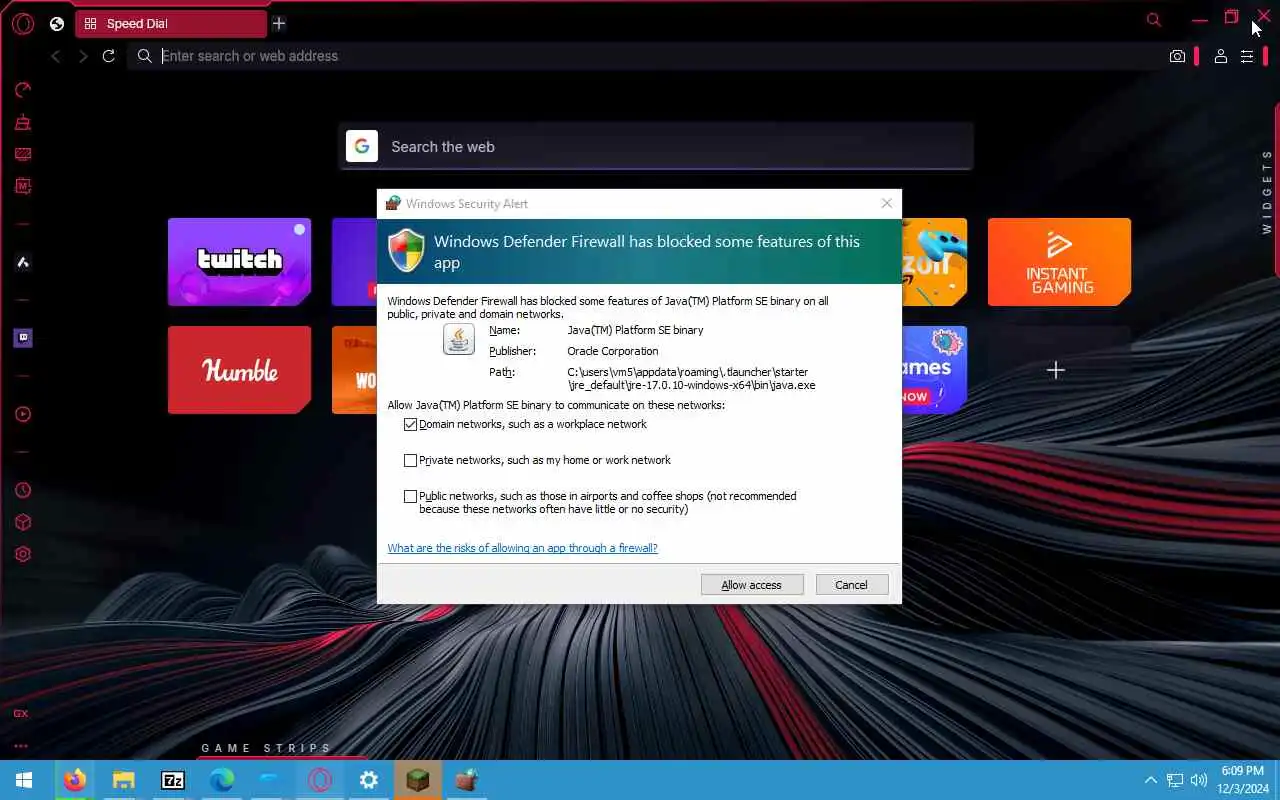The image size is (1280, 800).
Task: Open the Windows Start menu
Action: pyautogui.click(x=24, y=780)
